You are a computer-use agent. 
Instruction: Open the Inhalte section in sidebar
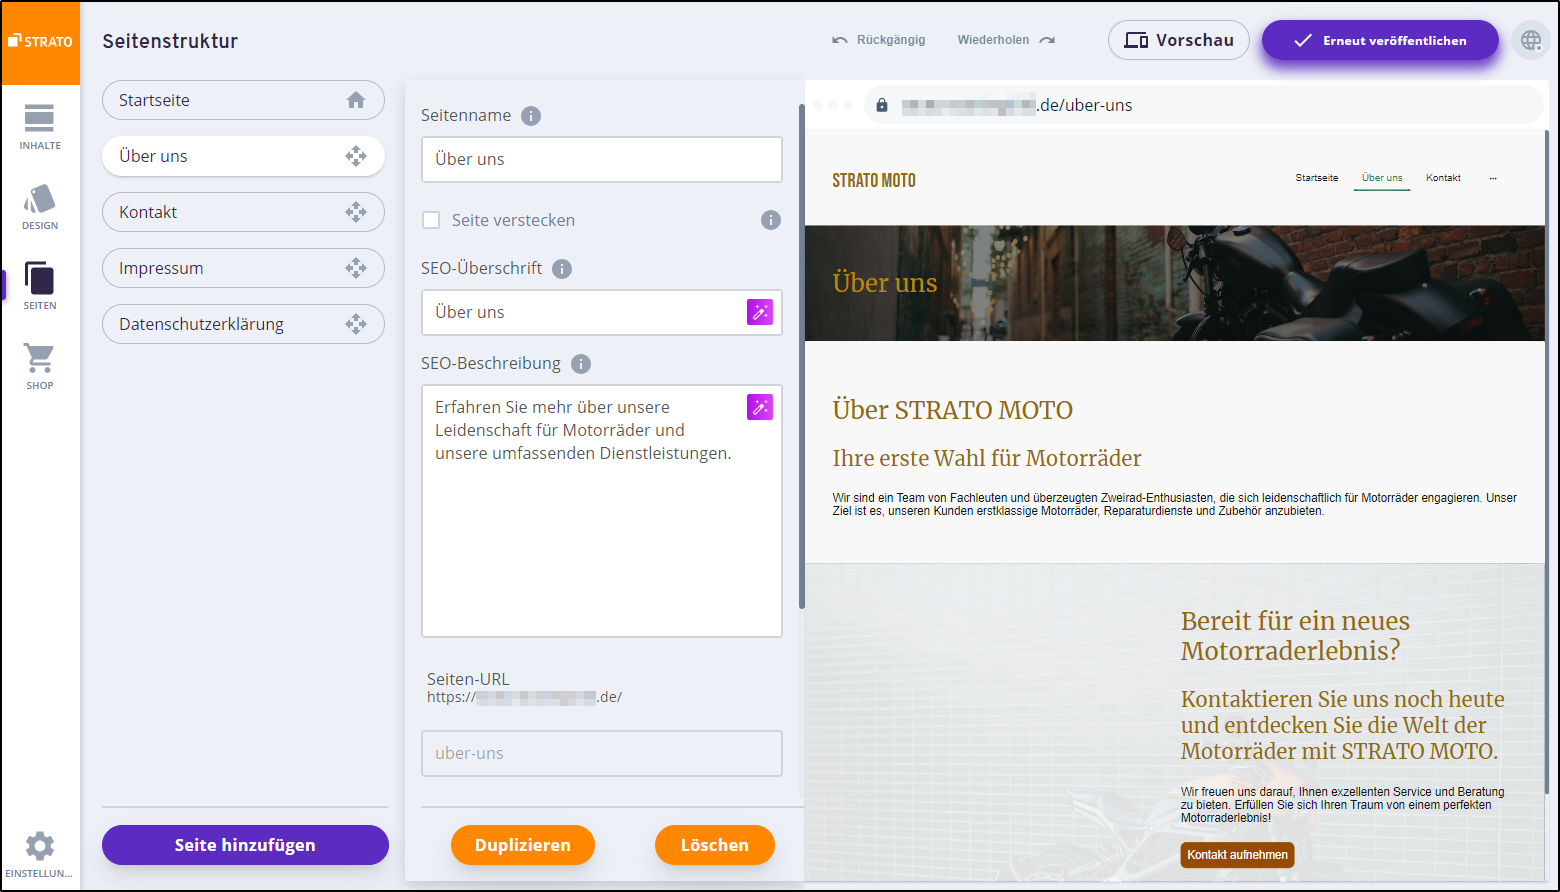pos(39,126)
